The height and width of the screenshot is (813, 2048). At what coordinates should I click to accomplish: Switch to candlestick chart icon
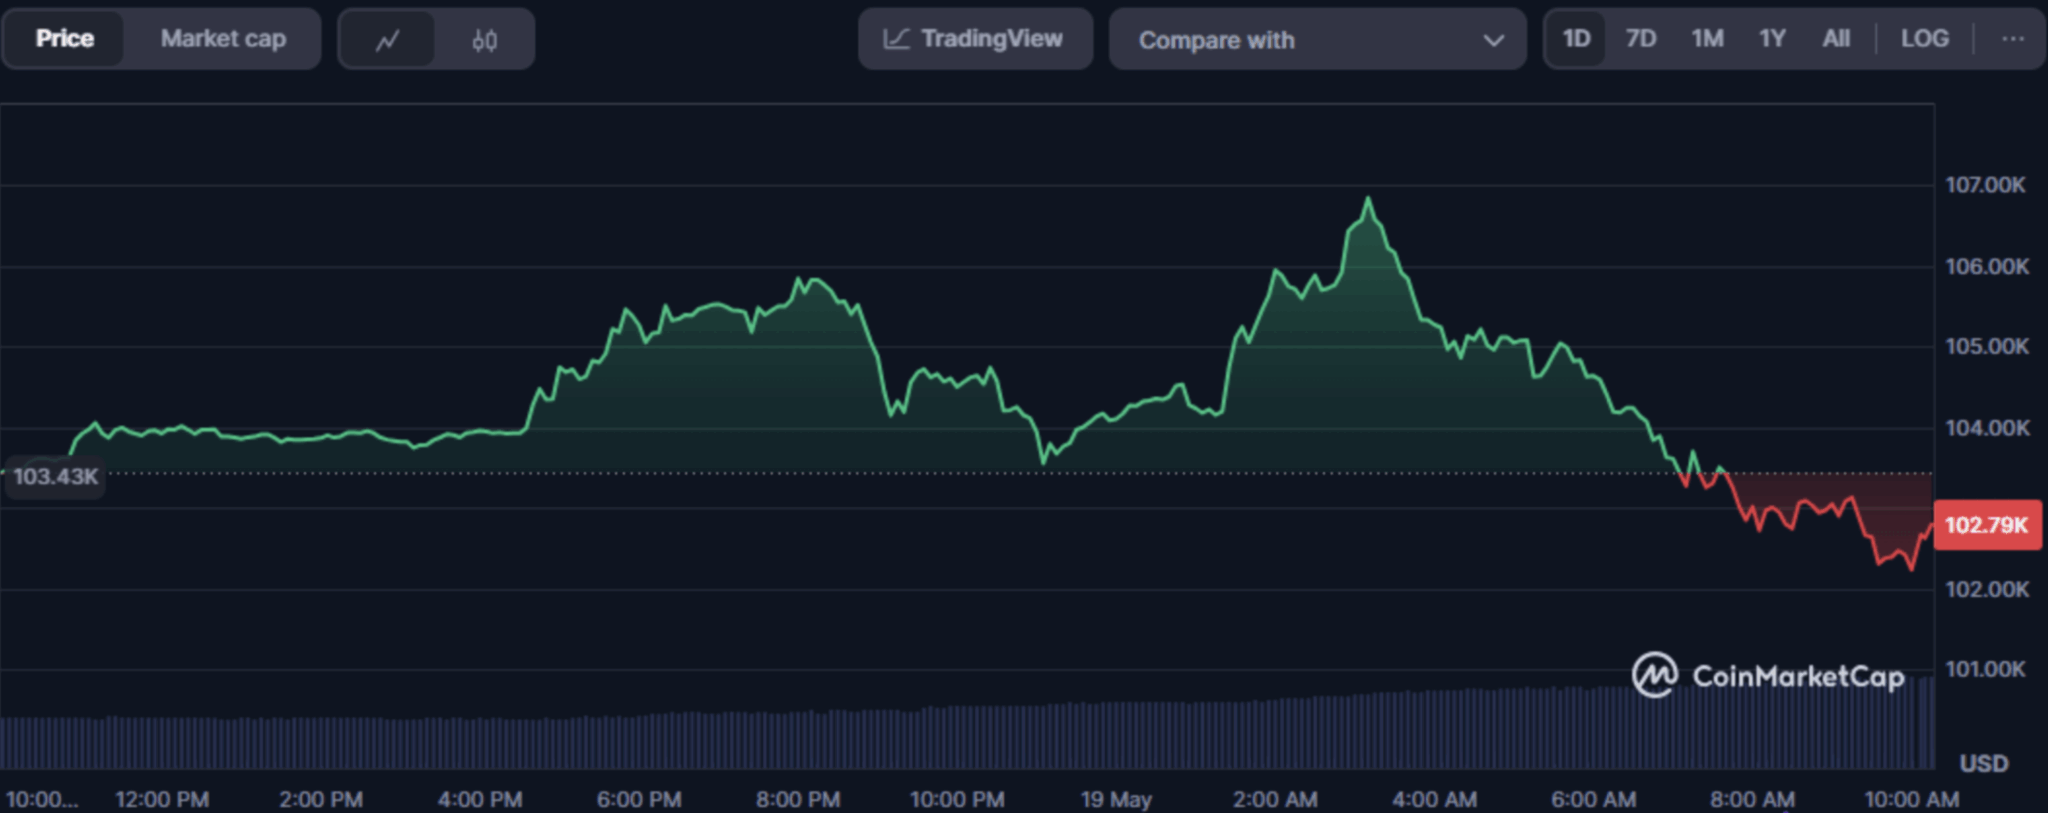point(485,40)
